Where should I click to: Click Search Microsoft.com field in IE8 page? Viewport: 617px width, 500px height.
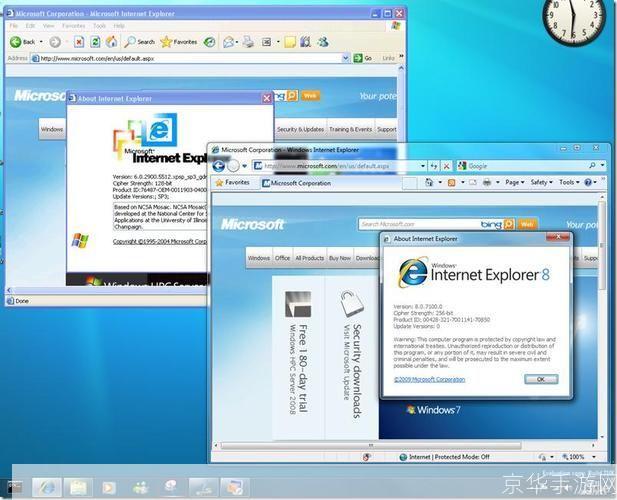pos(419,224)
